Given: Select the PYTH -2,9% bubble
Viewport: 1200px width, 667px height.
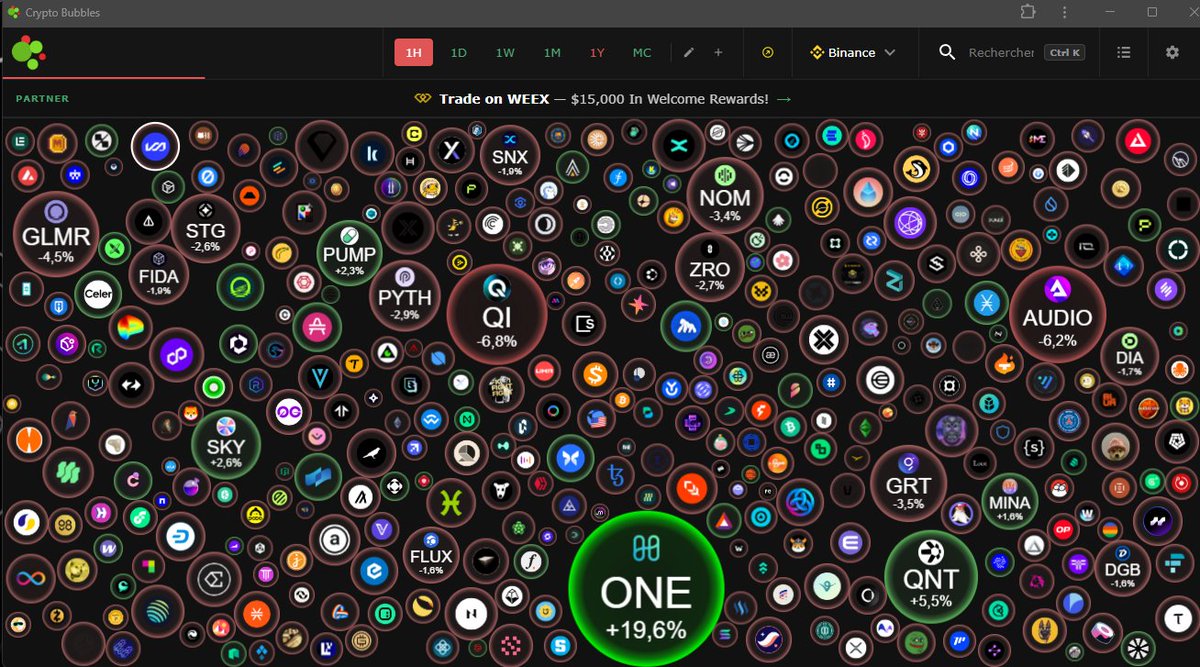Looking at the screenshot, I should pyautogui.click(x=405, y=295).
